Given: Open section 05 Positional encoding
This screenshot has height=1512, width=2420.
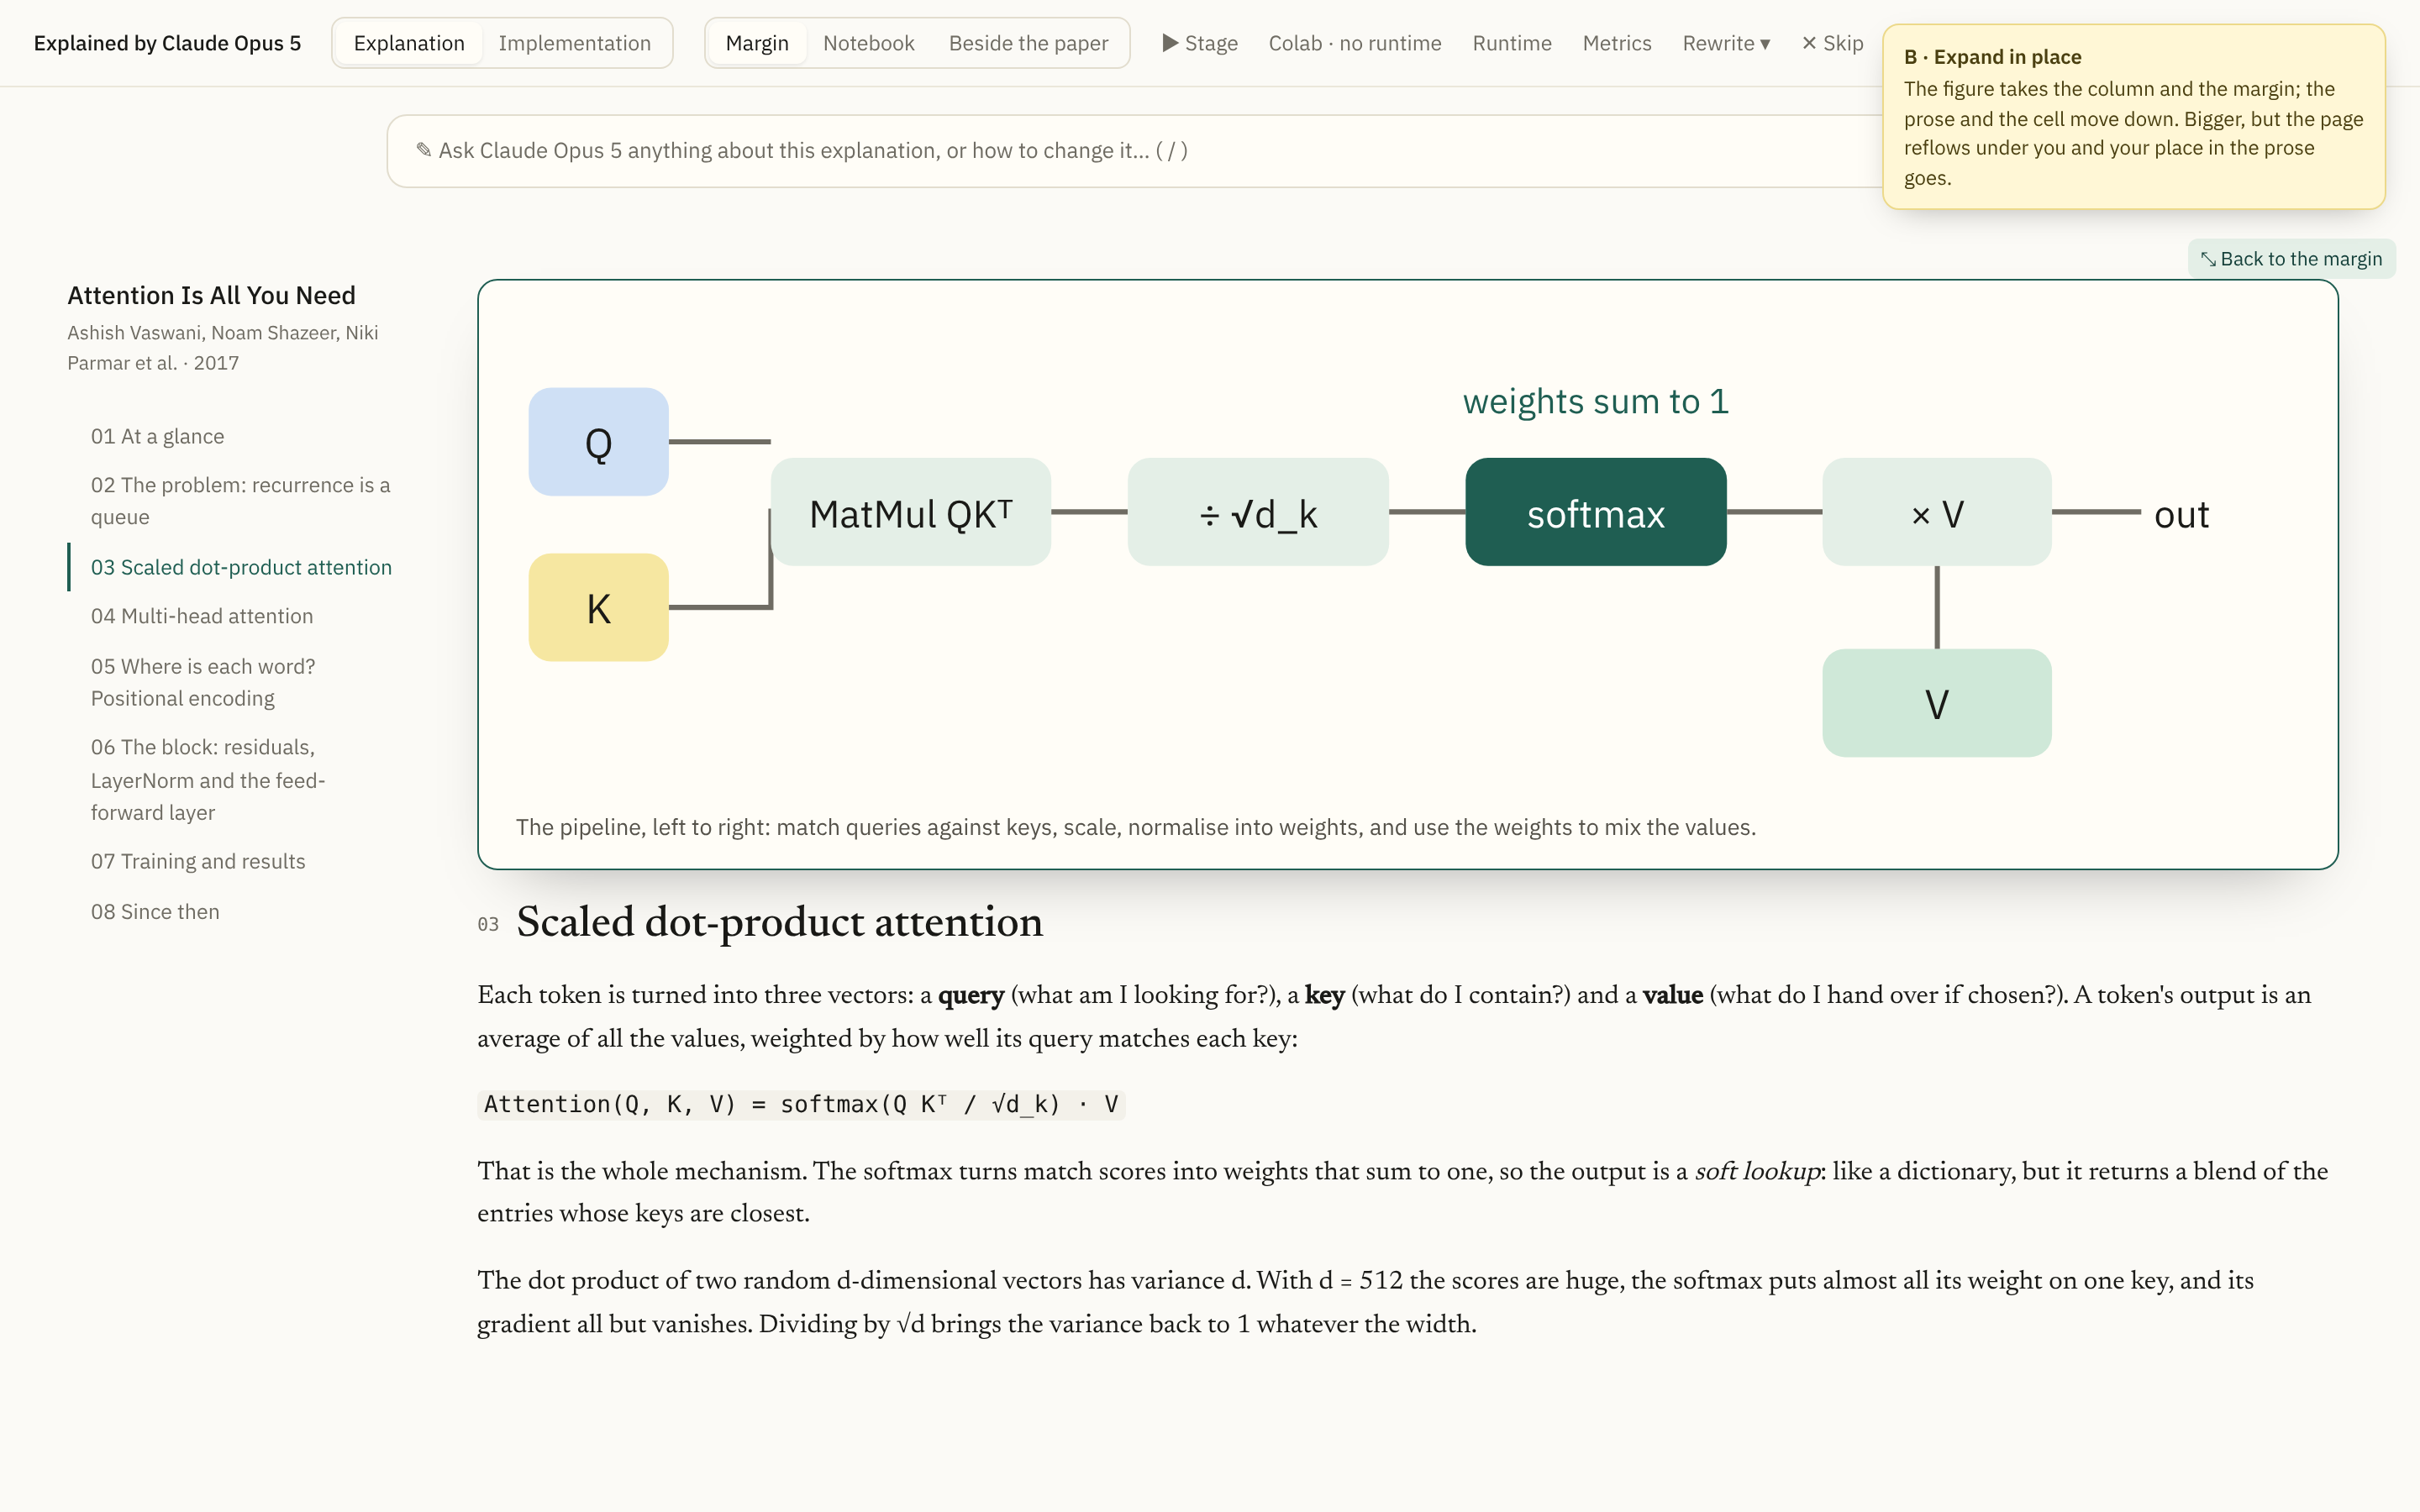Looking at the screenshot, I should point(203,682).
